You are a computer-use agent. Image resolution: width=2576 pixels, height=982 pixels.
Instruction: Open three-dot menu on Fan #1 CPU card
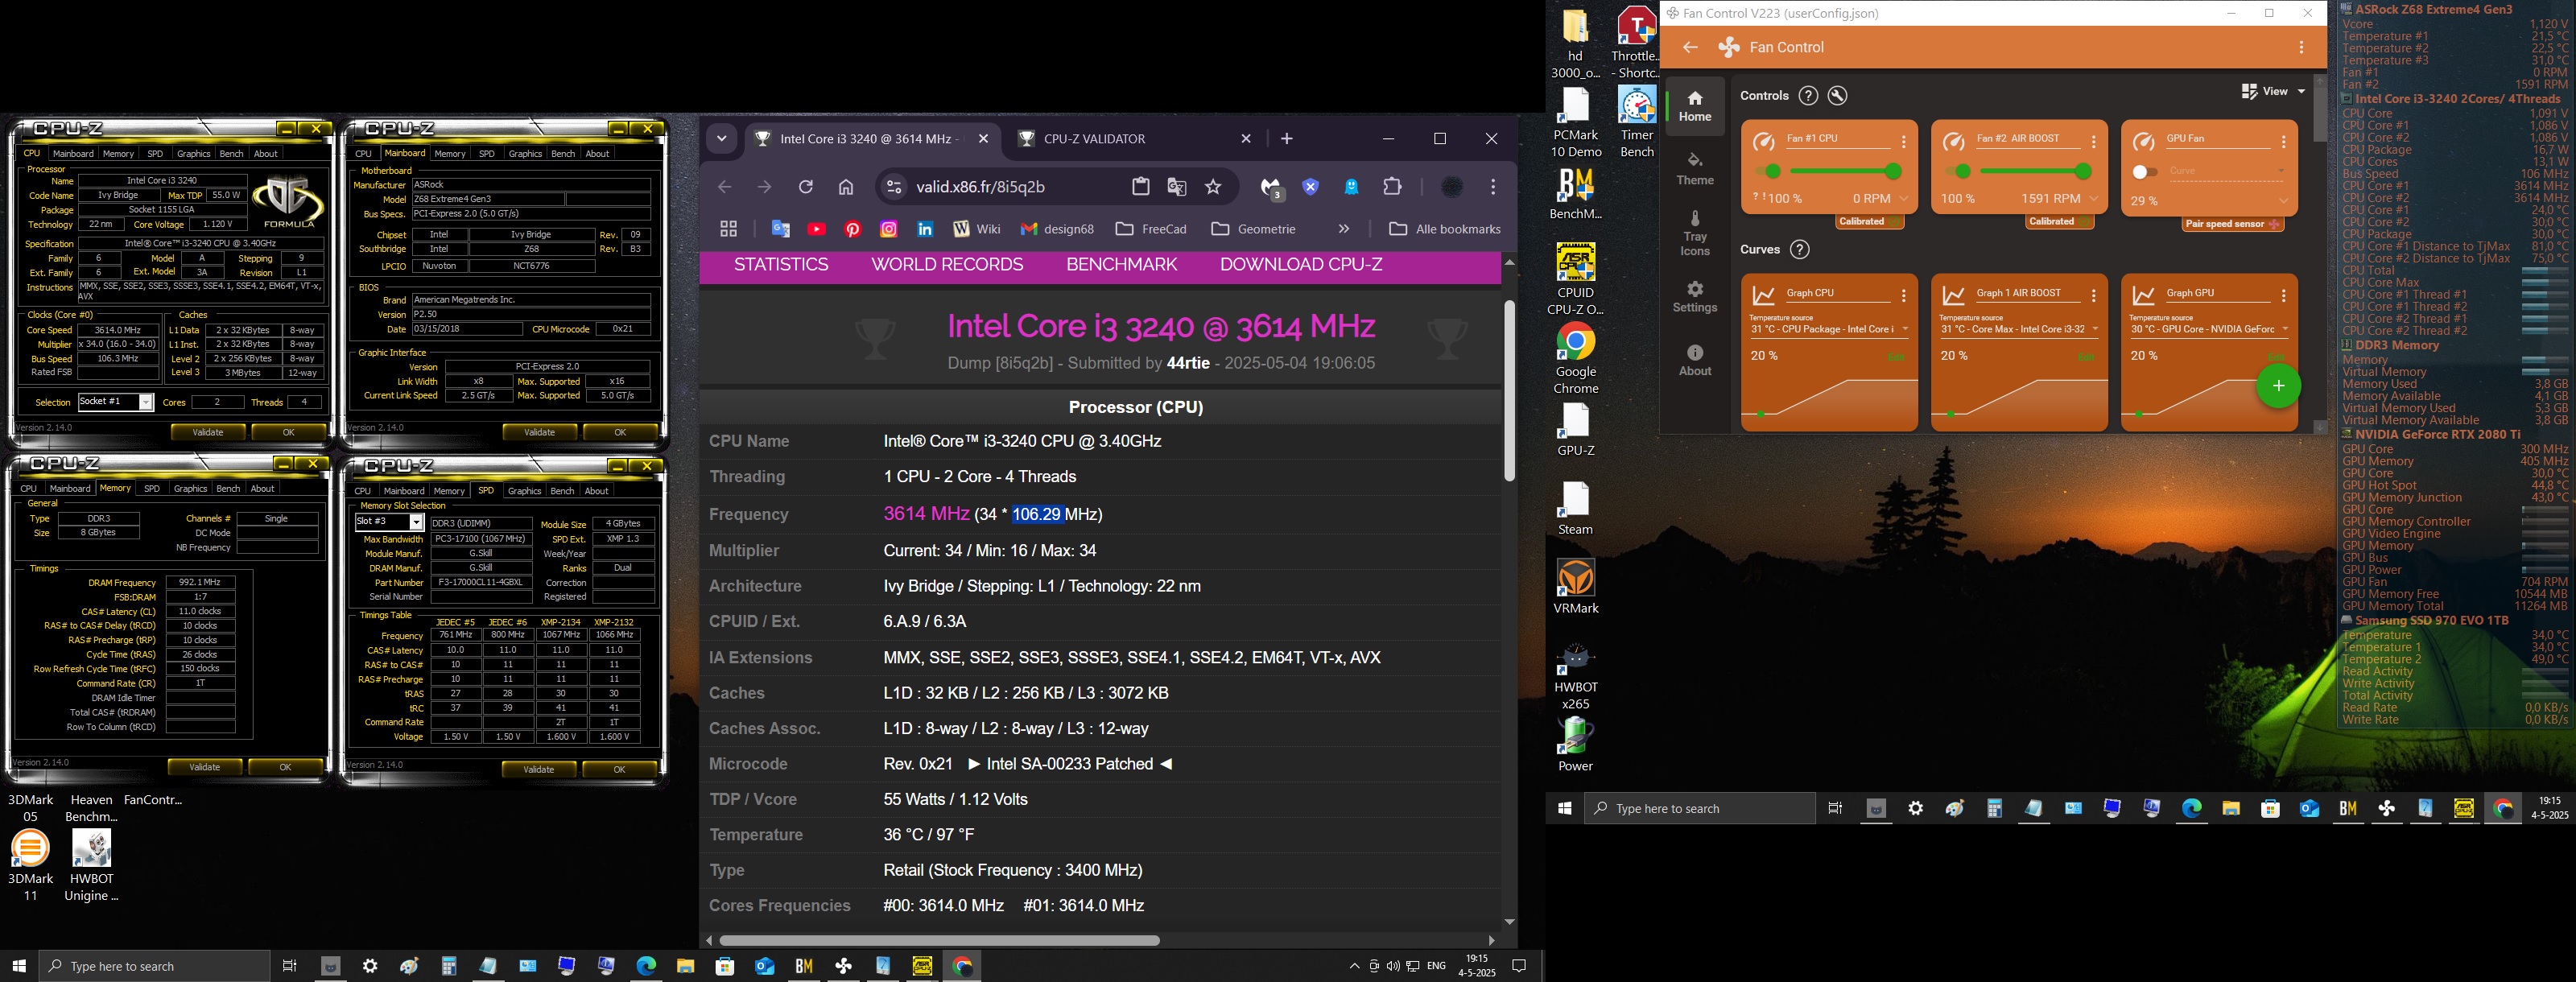(x=1904, y=142)
